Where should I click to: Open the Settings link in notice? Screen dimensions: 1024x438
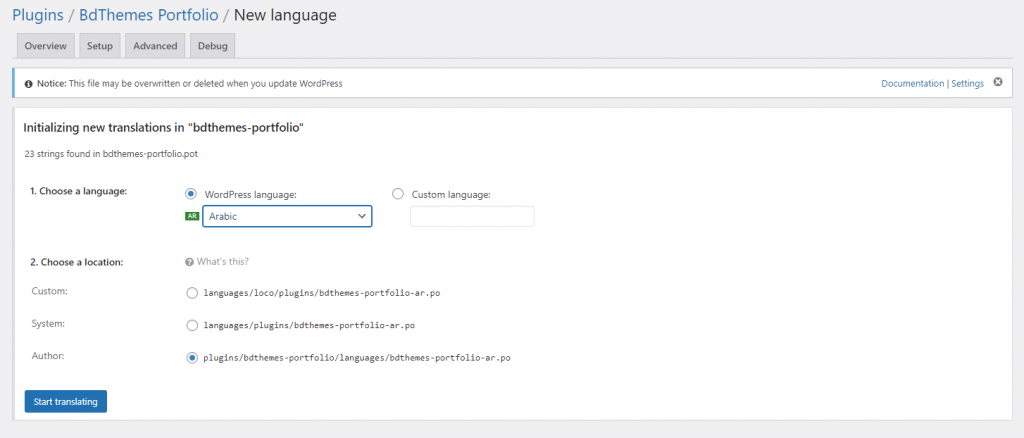[x=967, y=84]
